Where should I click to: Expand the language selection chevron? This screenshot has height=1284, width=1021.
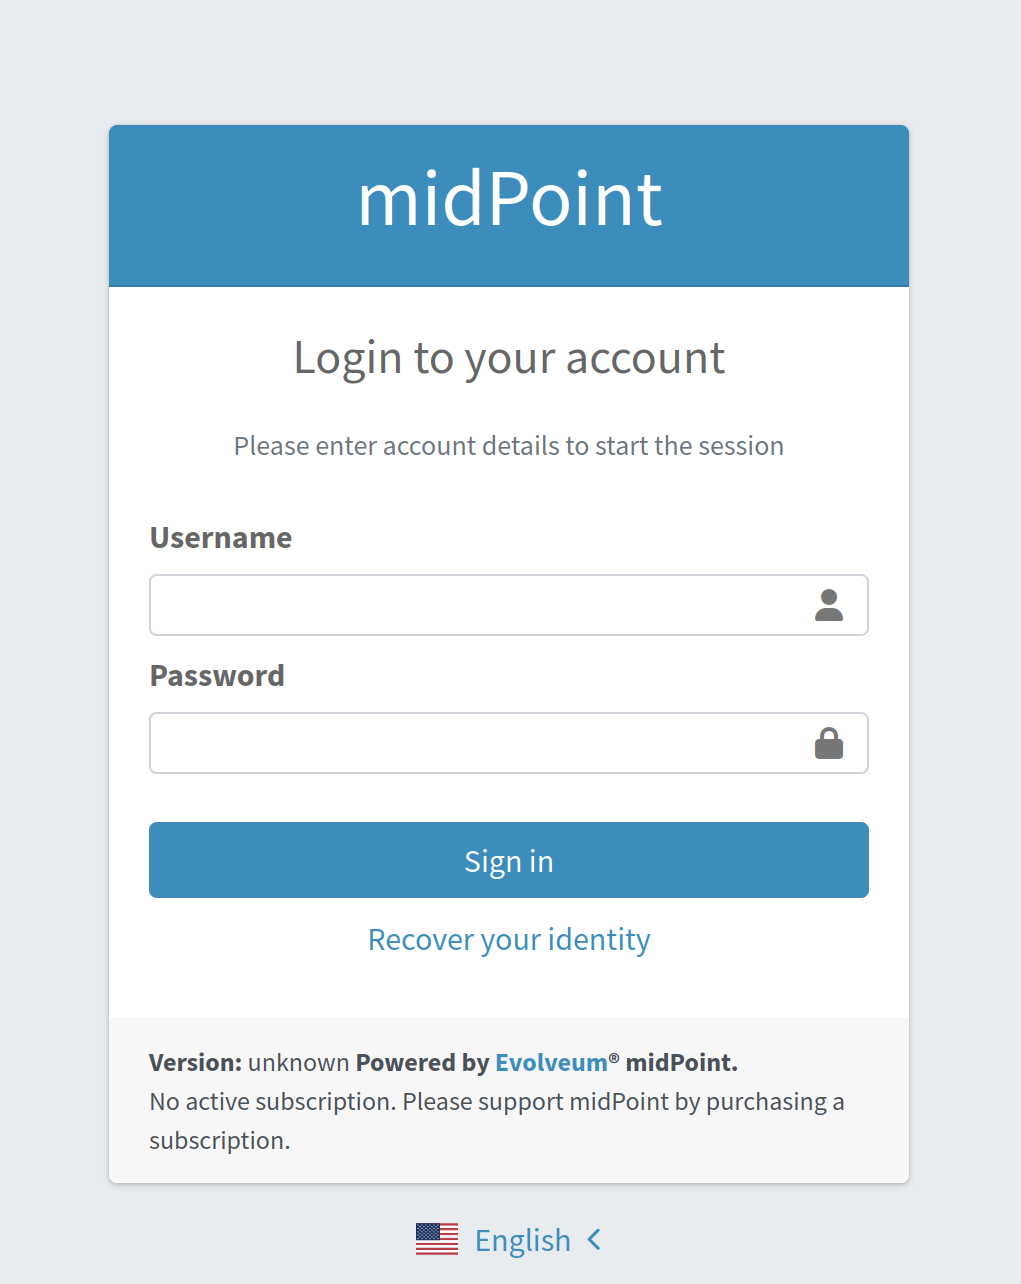coord(593,1239)
